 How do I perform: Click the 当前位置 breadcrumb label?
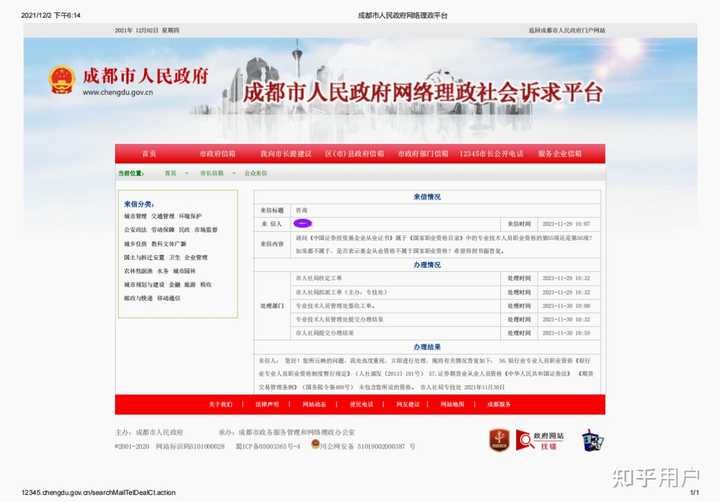click(x=131, y=173)
